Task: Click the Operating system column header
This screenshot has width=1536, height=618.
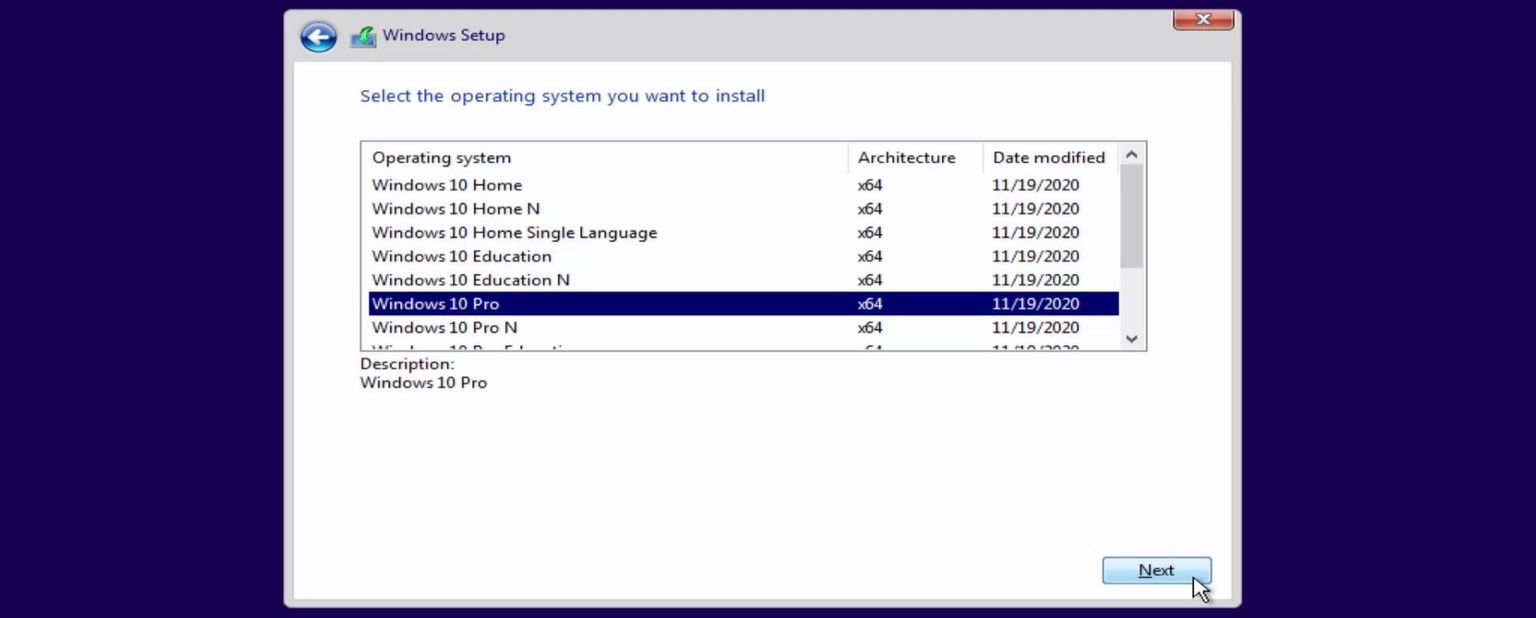Action: [x=441, y=157]
